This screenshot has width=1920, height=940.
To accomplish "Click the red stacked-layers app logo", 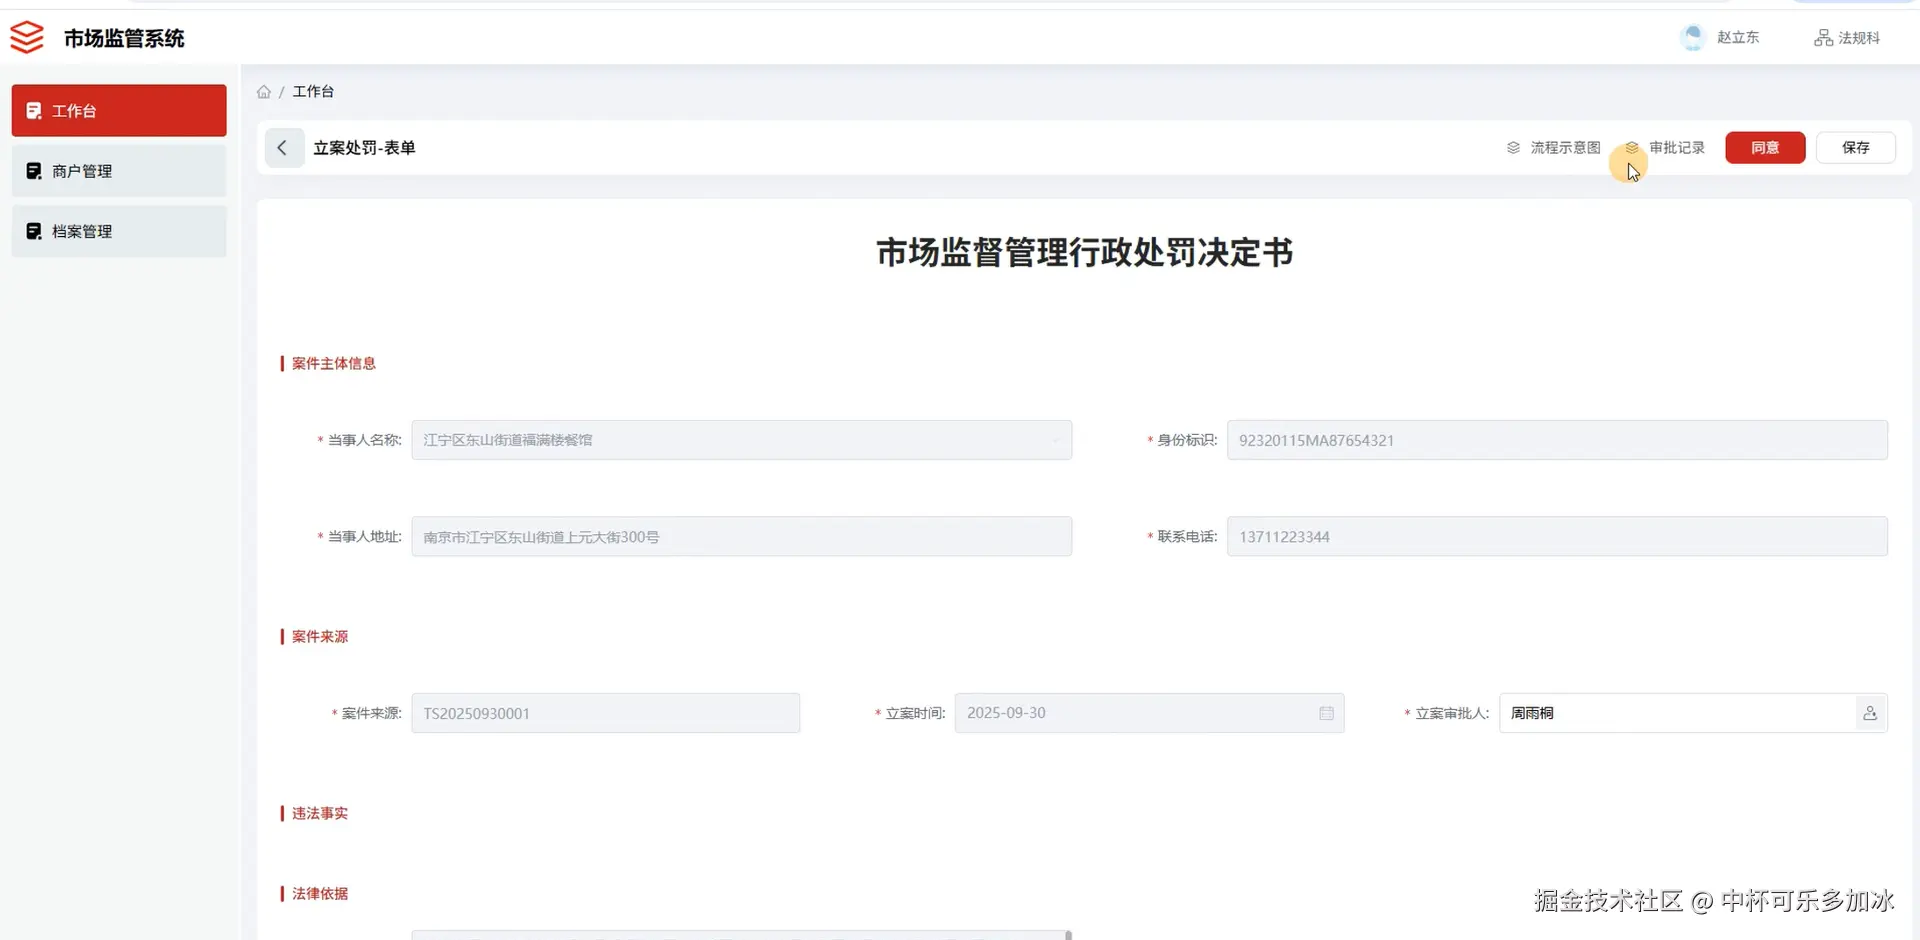I will click(27, 38).
